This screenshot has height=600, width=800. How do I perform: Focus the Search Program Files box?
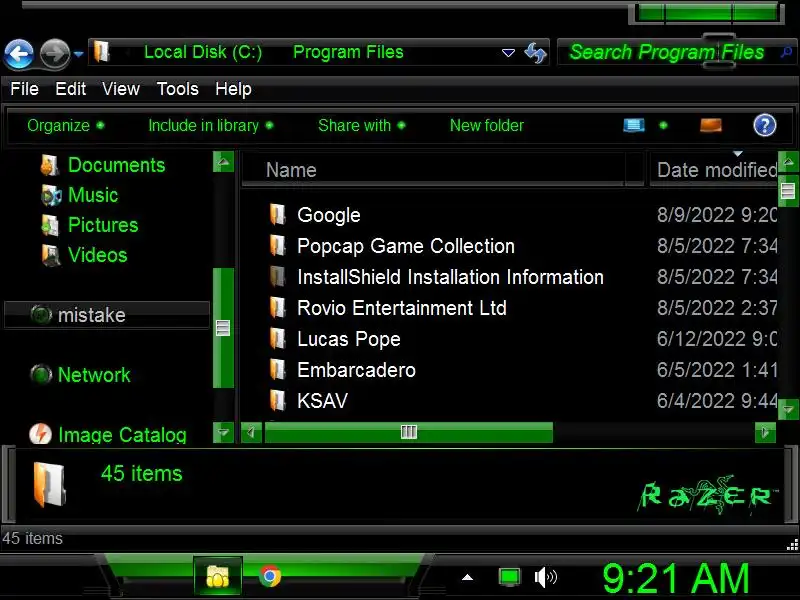(667, 52)
